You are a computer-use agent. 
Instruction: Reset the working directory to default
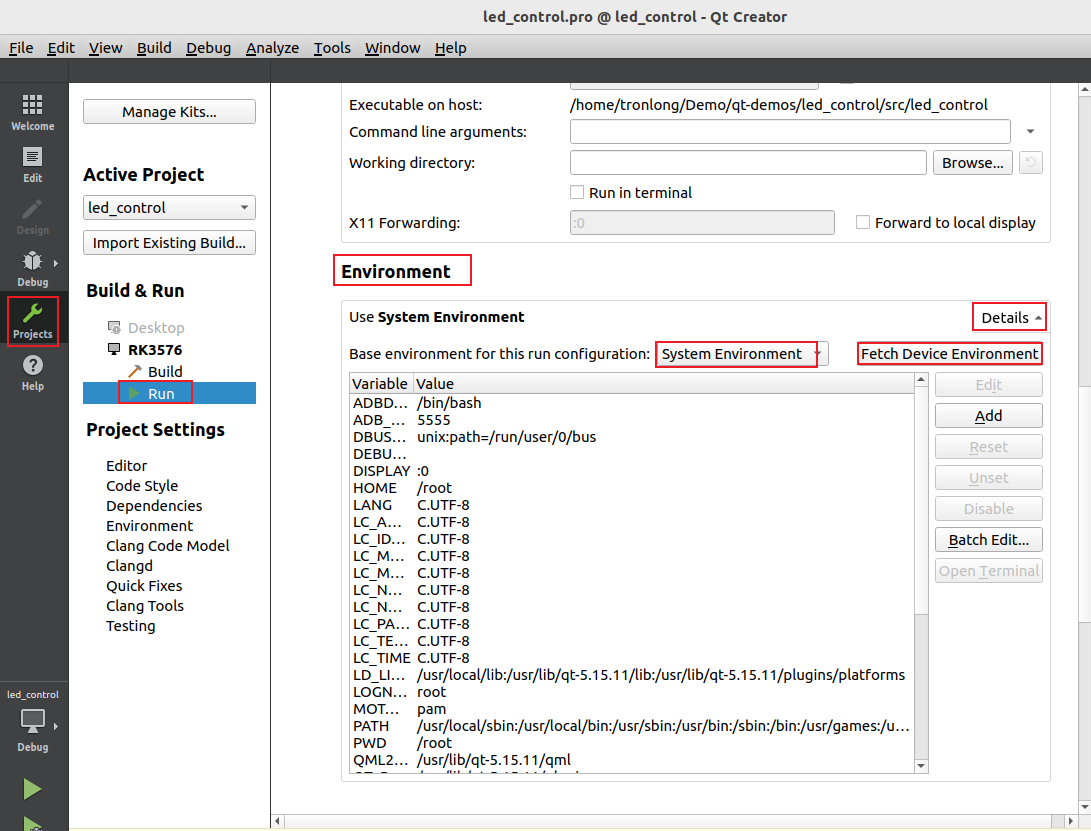pos(1030,163)
